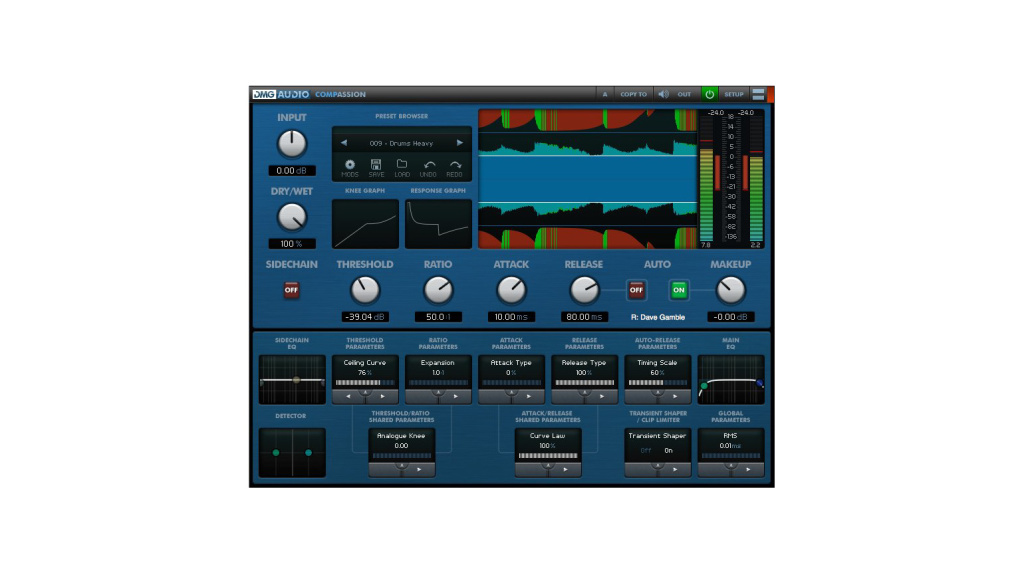
Task: Click the Curve Law 100% slider bar
Action: coord(548,456)
